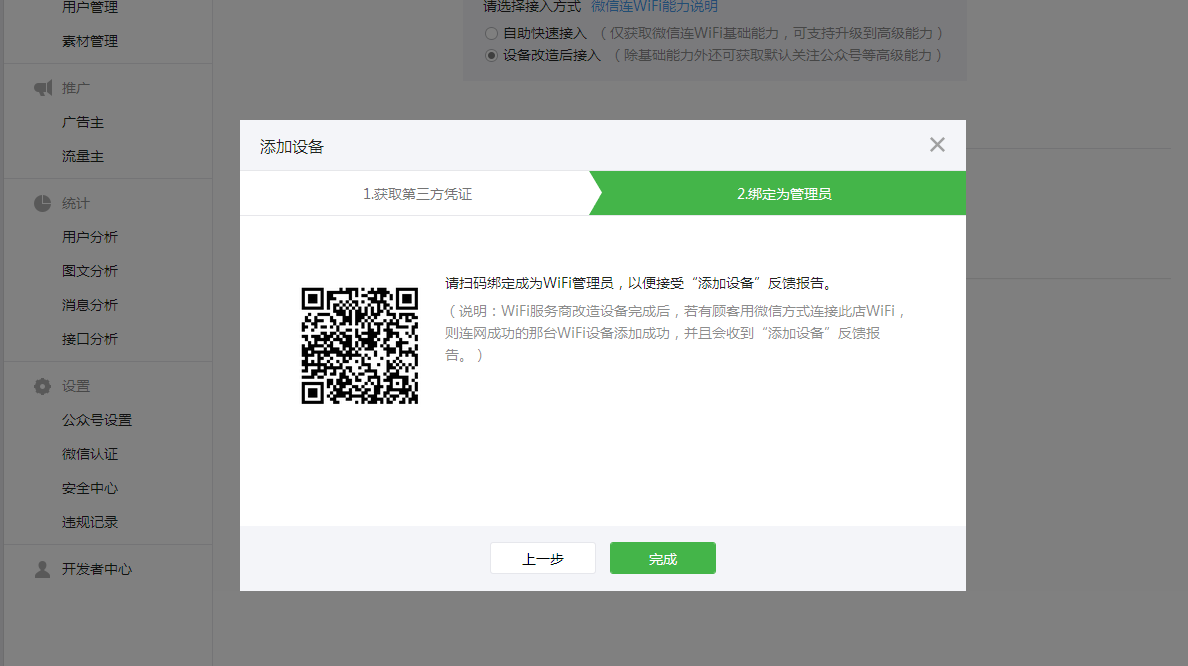Select step tab 2.绑定为管理员
1188x666 pixels.
coord(783,194)
